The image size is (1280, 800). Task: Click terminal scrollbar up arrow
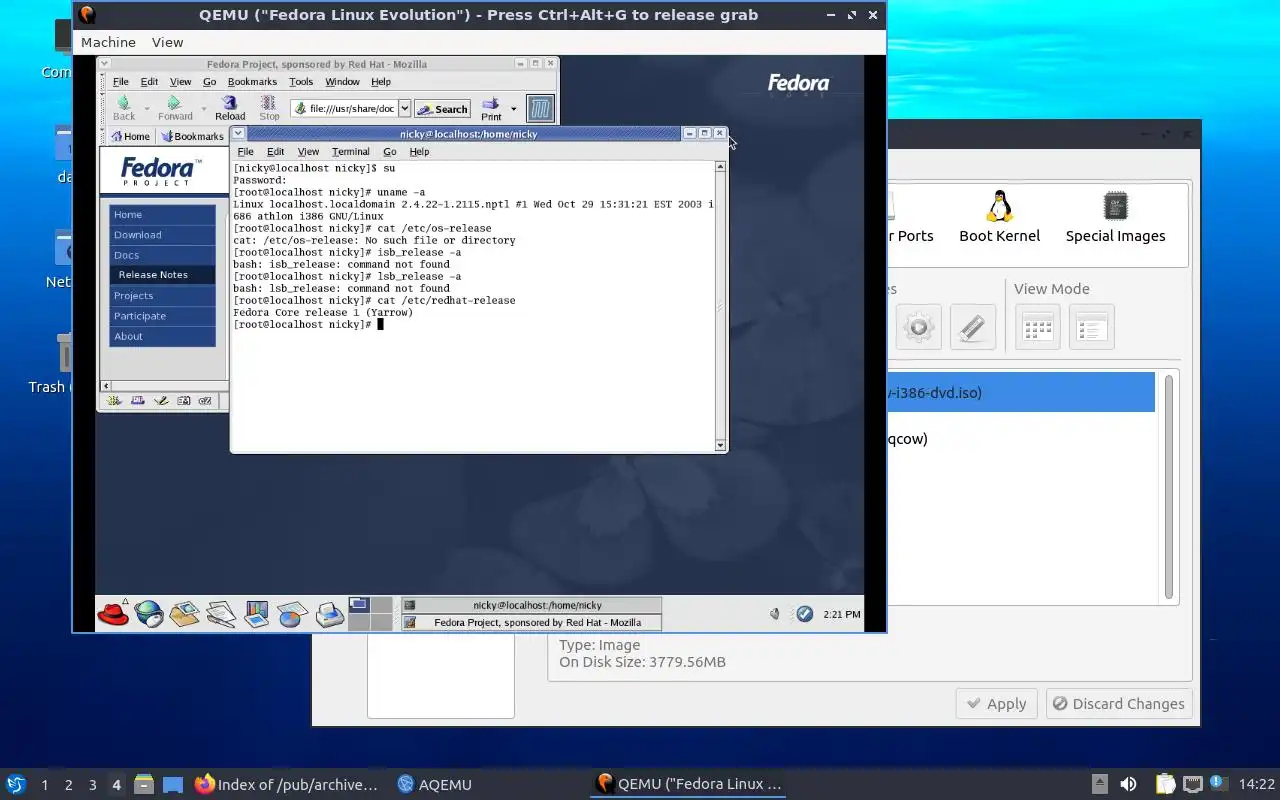pos(720,167)
